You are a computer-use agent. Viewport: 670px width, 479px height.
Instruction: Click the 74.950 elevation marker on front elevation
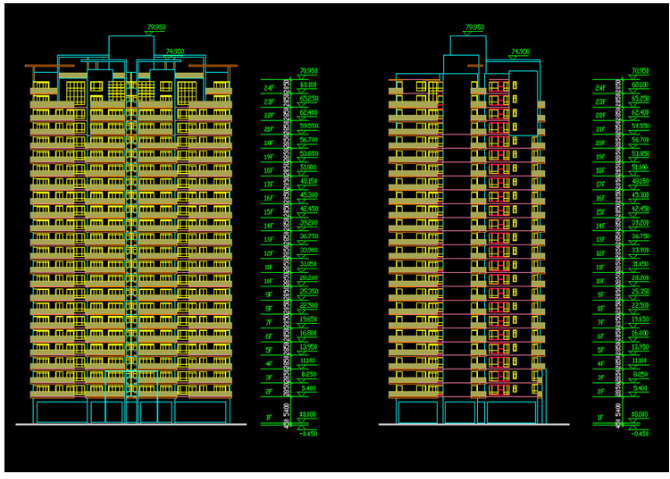[174, 49]
